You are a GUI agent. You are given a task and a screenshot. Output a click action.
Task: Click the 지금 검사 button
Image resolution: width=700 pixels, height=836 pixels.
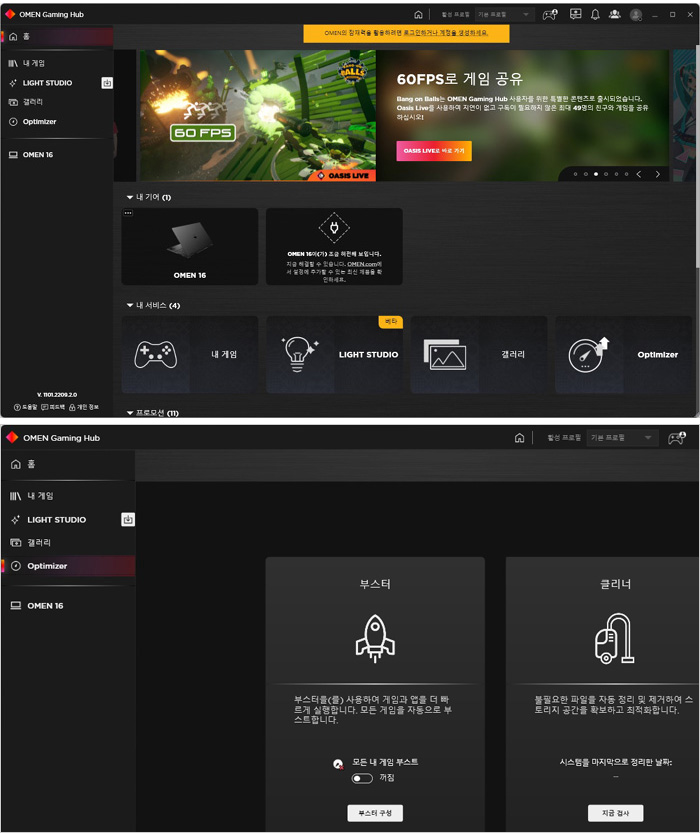pyautogui.click(x=616, y=814)
